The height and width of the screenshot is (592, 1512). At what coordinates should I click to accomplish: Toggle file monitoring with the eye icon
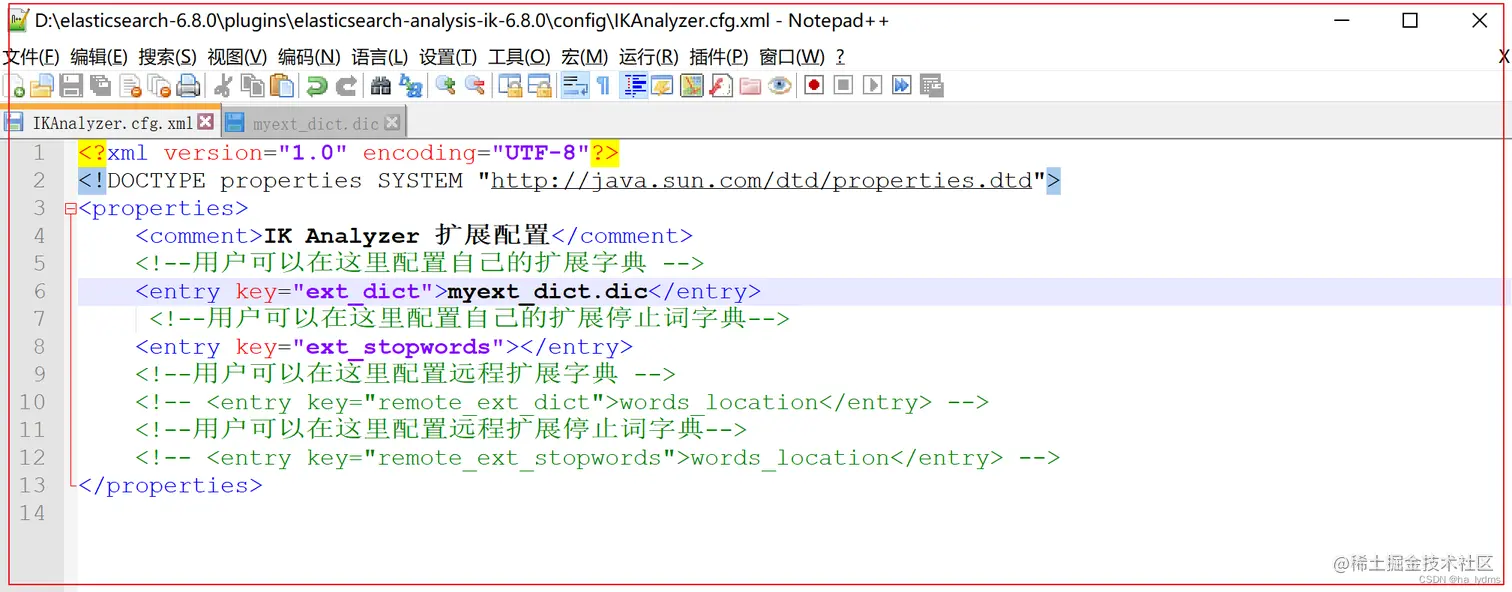(780, 86)
